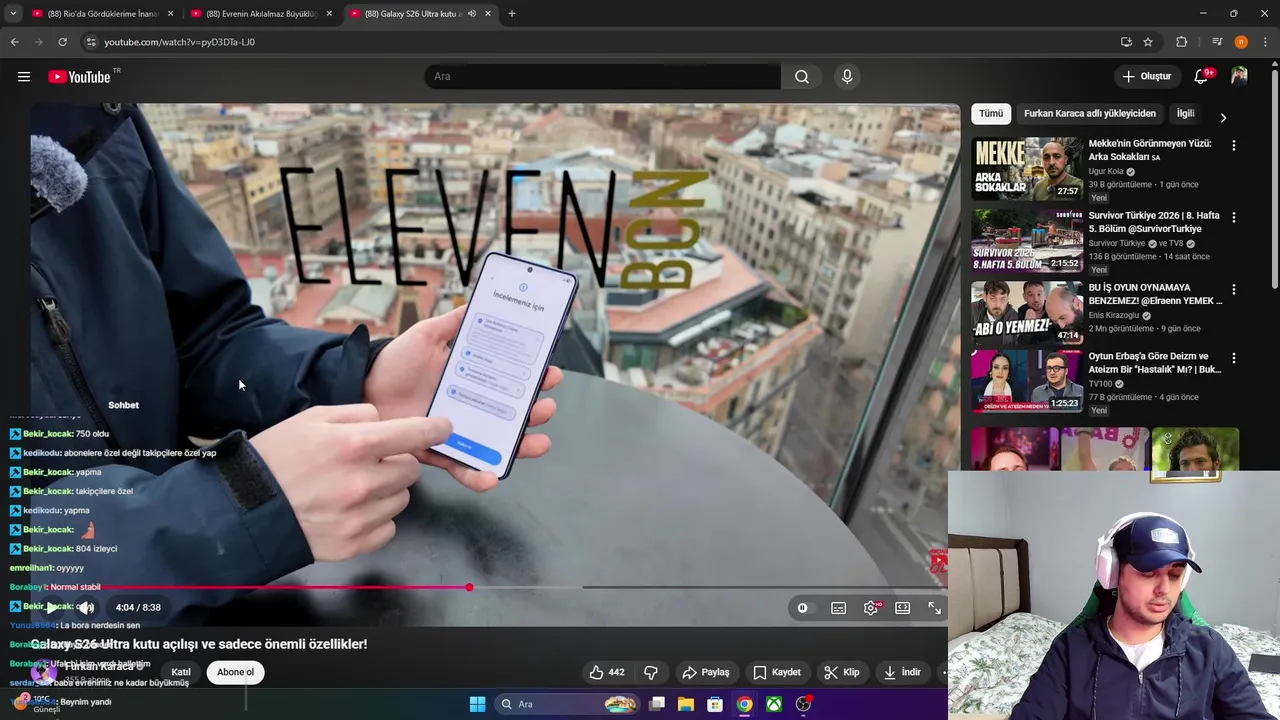Toggle subtitles with the captions button
This screenshot has height=720, width=1280.
839,608
